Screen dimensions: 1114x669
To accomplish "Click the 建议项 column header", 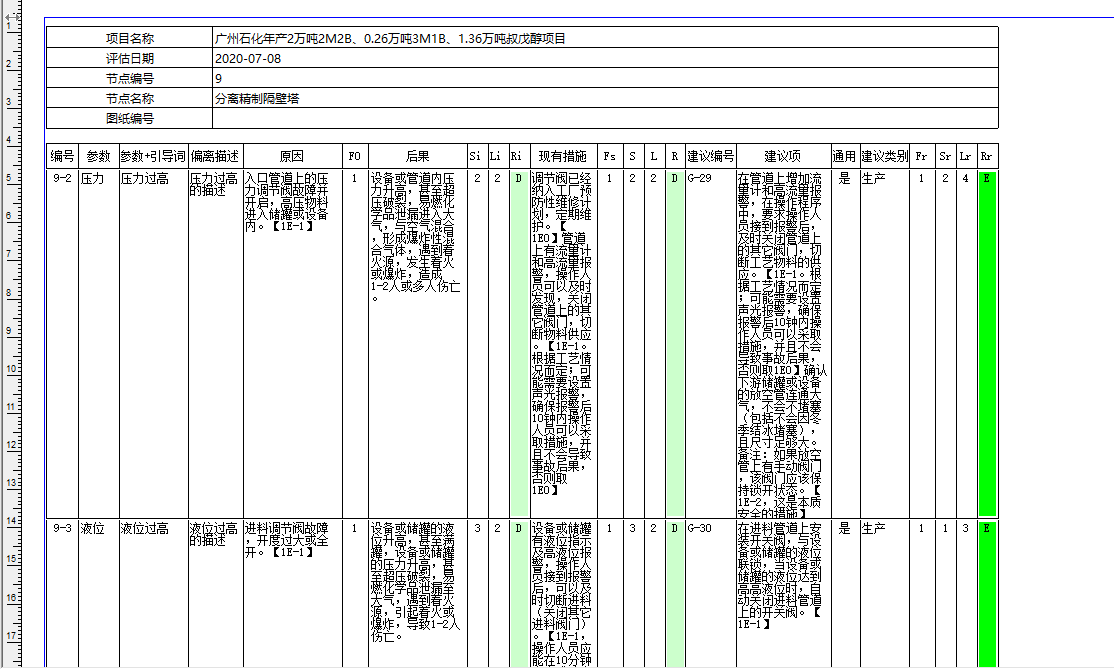I will point(783,156).
